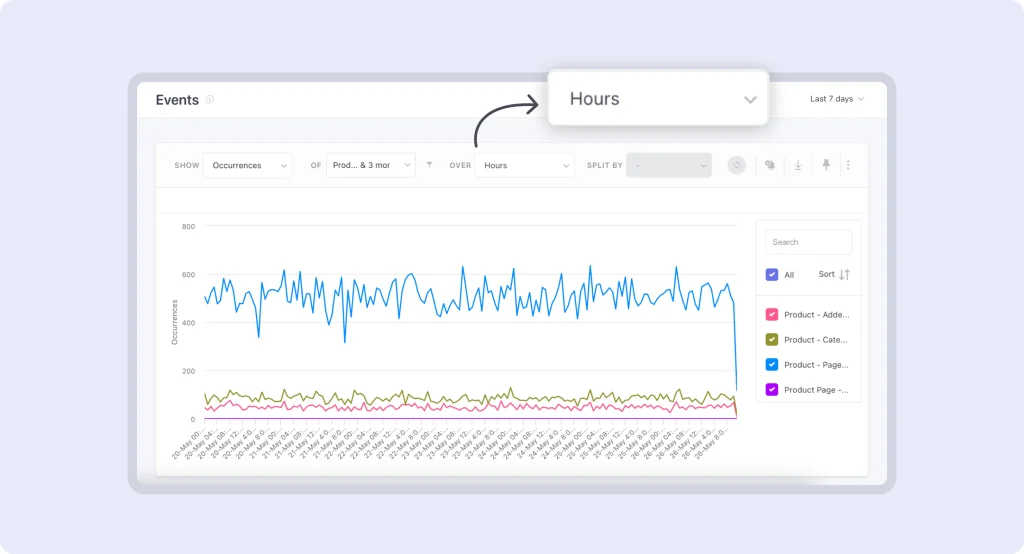Viewport: 1024px width, 554px height.
Task: Click the filter funnel icon
Action: pos(429,165)
